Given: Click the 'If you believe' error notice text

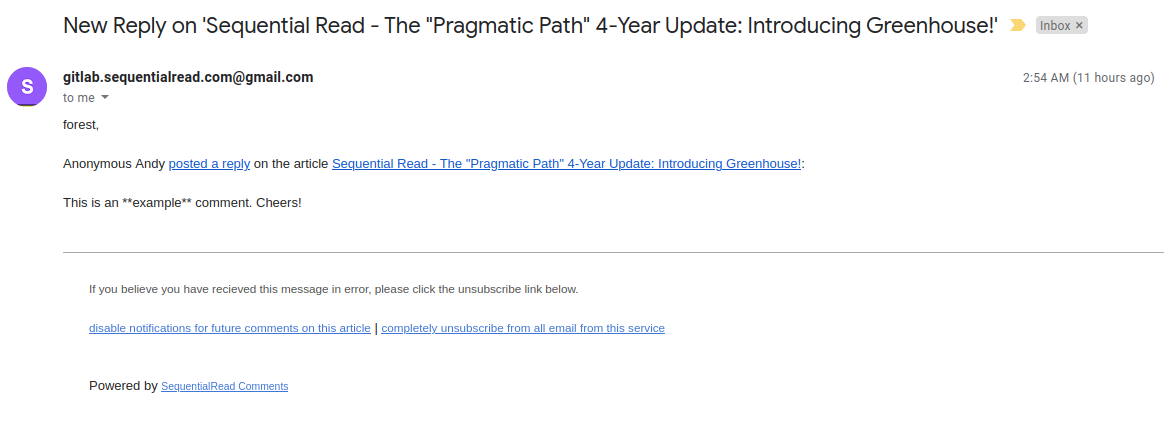Looking at the screenshot, I should tap(333, 289).
